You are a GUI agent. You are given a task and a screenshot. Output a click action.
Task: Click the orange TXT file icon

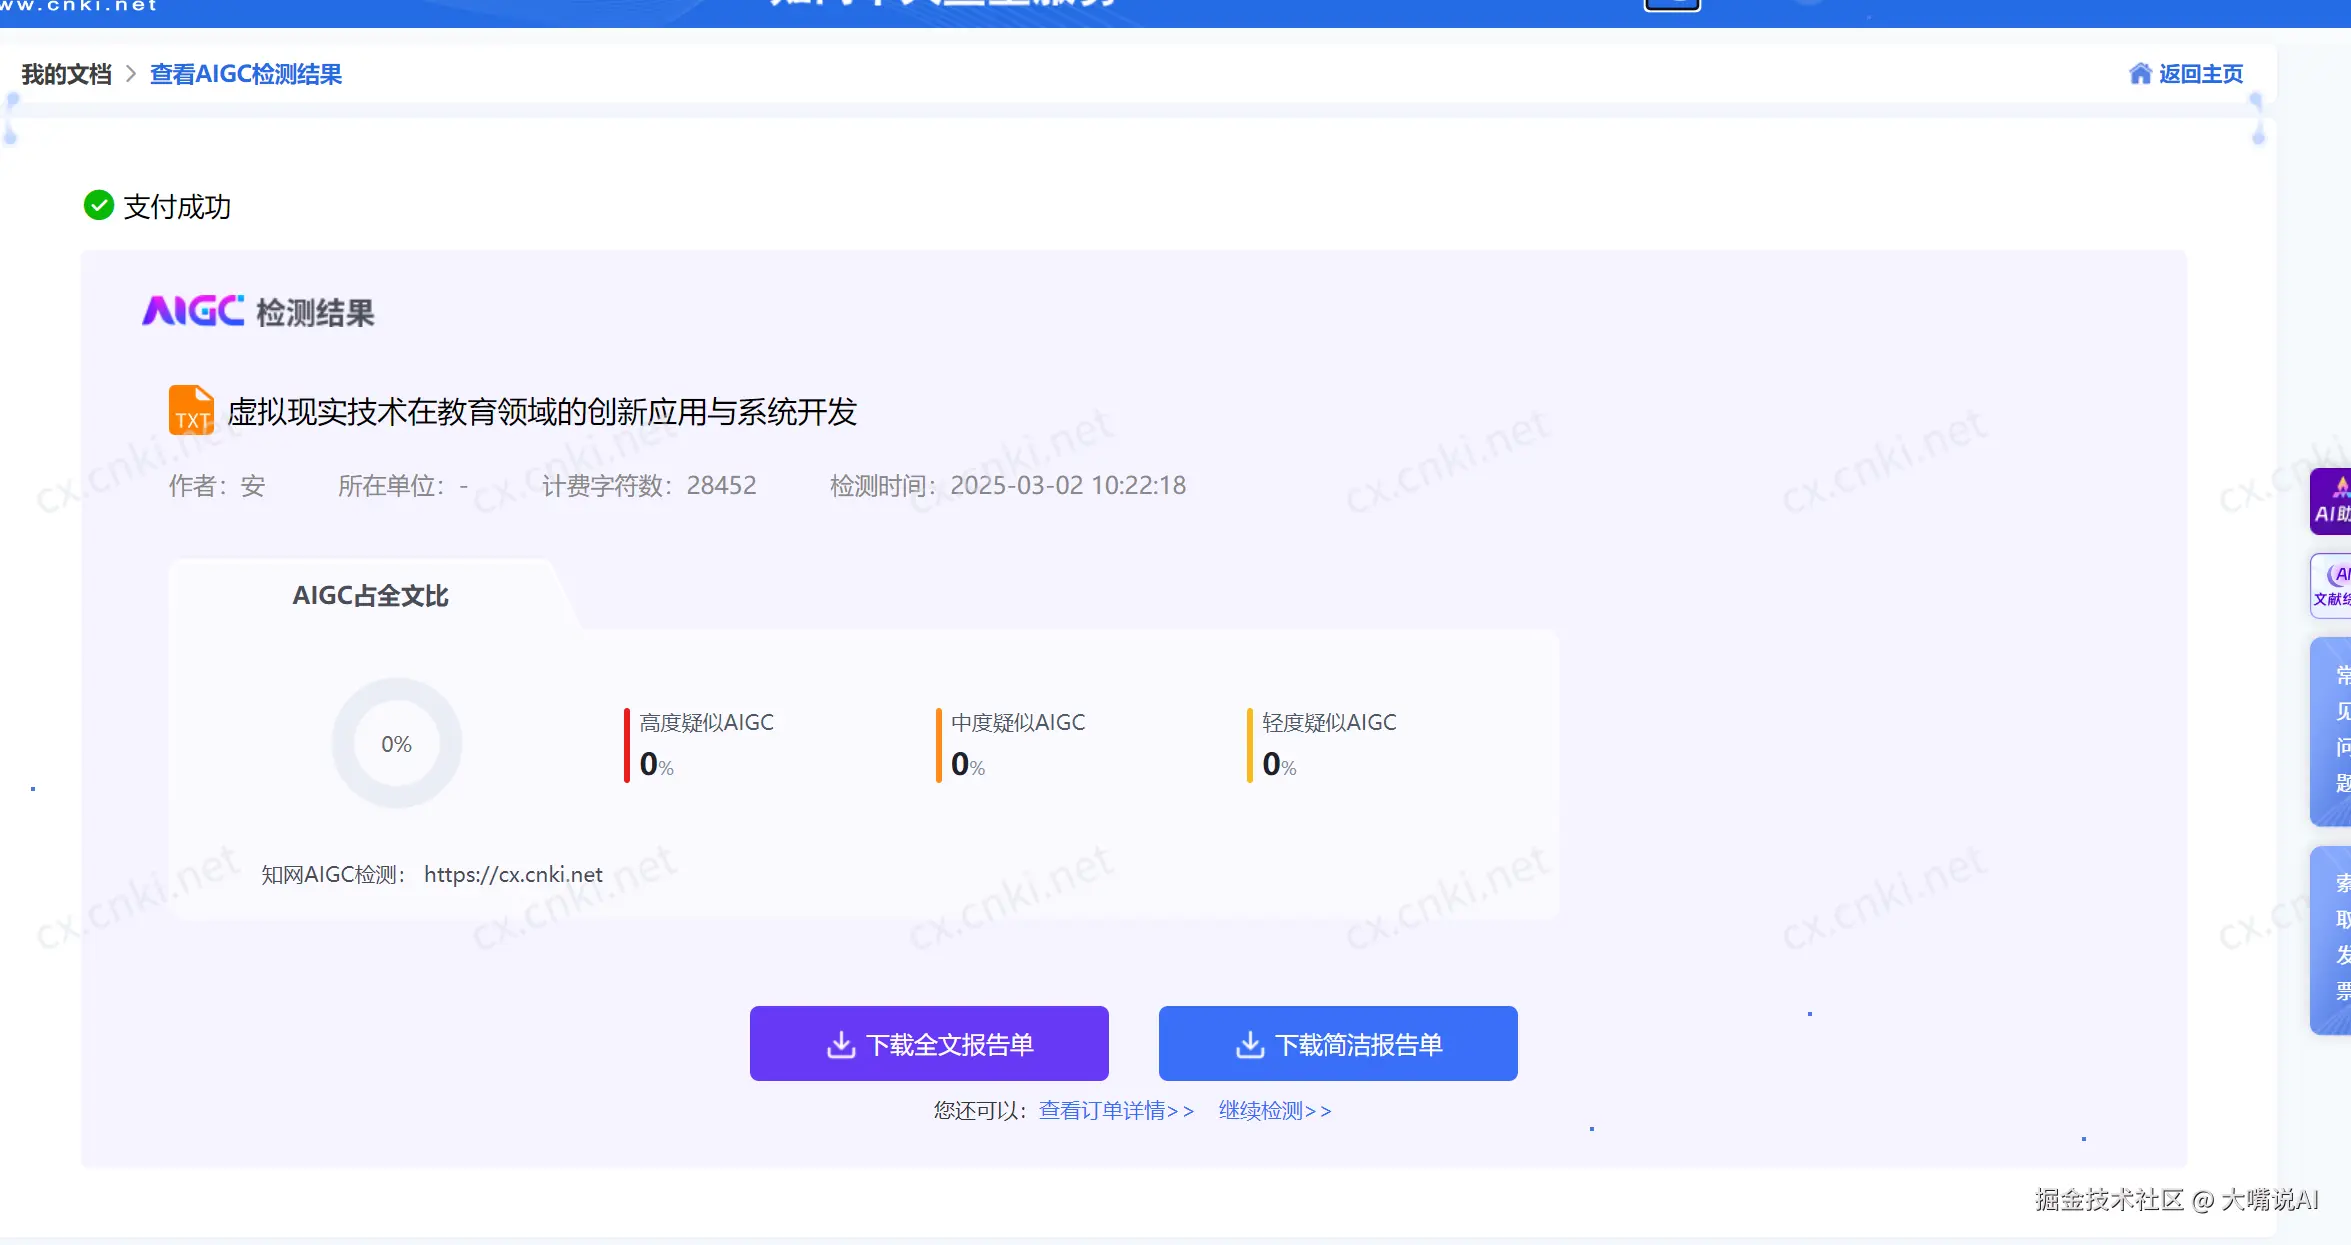coord(191,410)
